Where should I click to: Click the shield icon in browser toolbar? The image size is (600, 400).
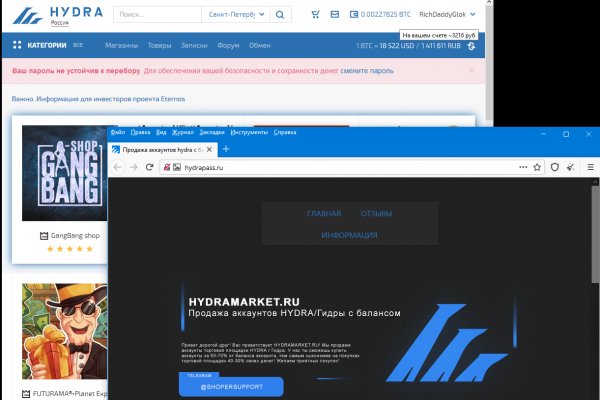point(555,167)
